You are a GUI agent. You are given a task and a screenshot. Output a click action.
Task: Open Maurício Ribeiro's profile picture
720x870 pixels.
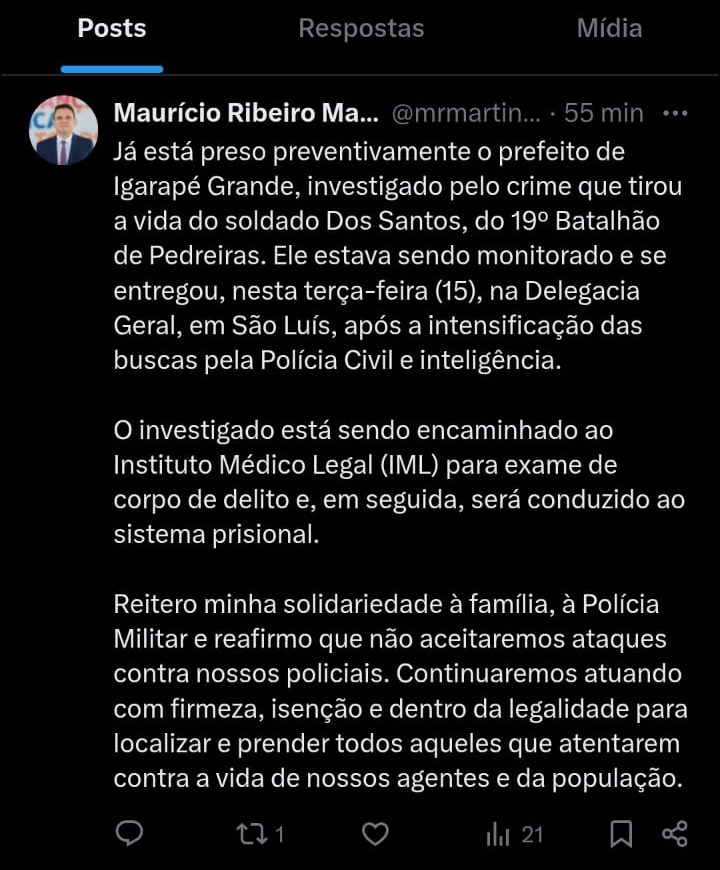coord(64,131)
